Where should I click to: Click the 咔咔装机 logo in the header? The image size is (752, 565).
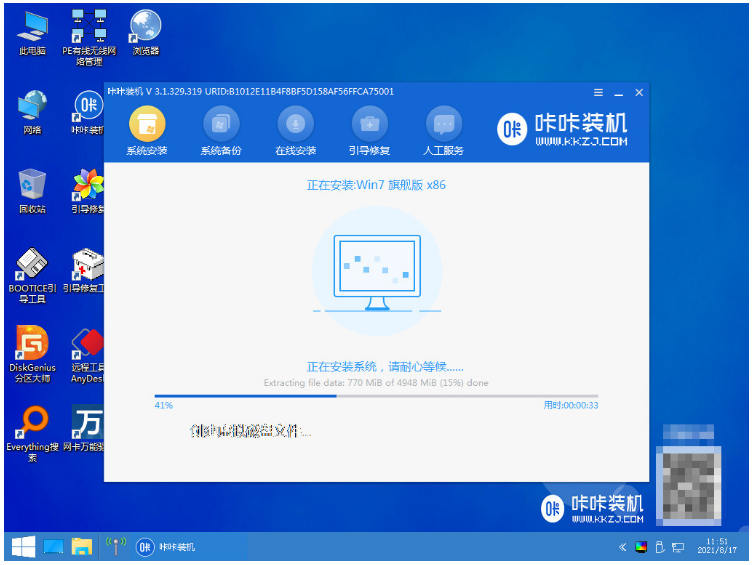[564, 127]
